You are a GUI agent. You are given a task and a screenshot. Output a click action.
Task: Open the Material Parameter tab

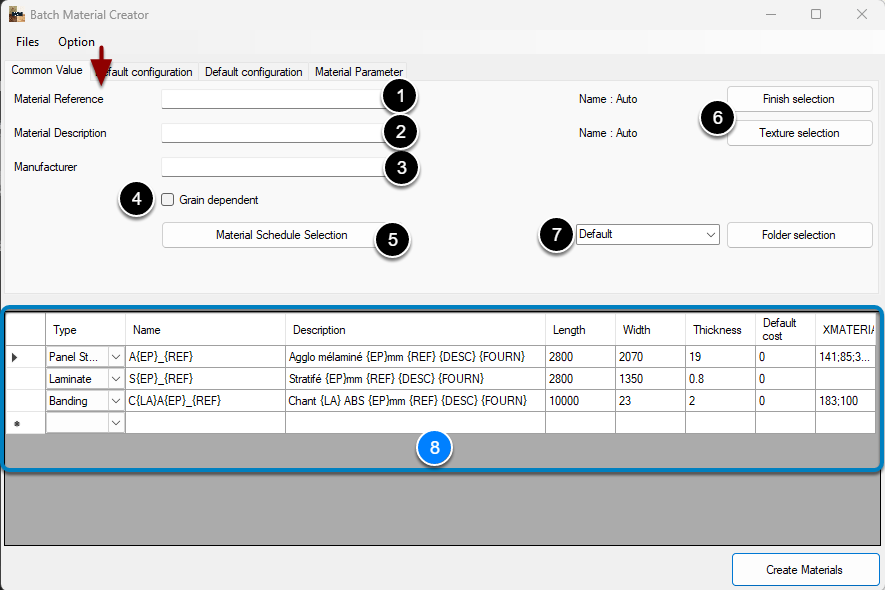358,72
